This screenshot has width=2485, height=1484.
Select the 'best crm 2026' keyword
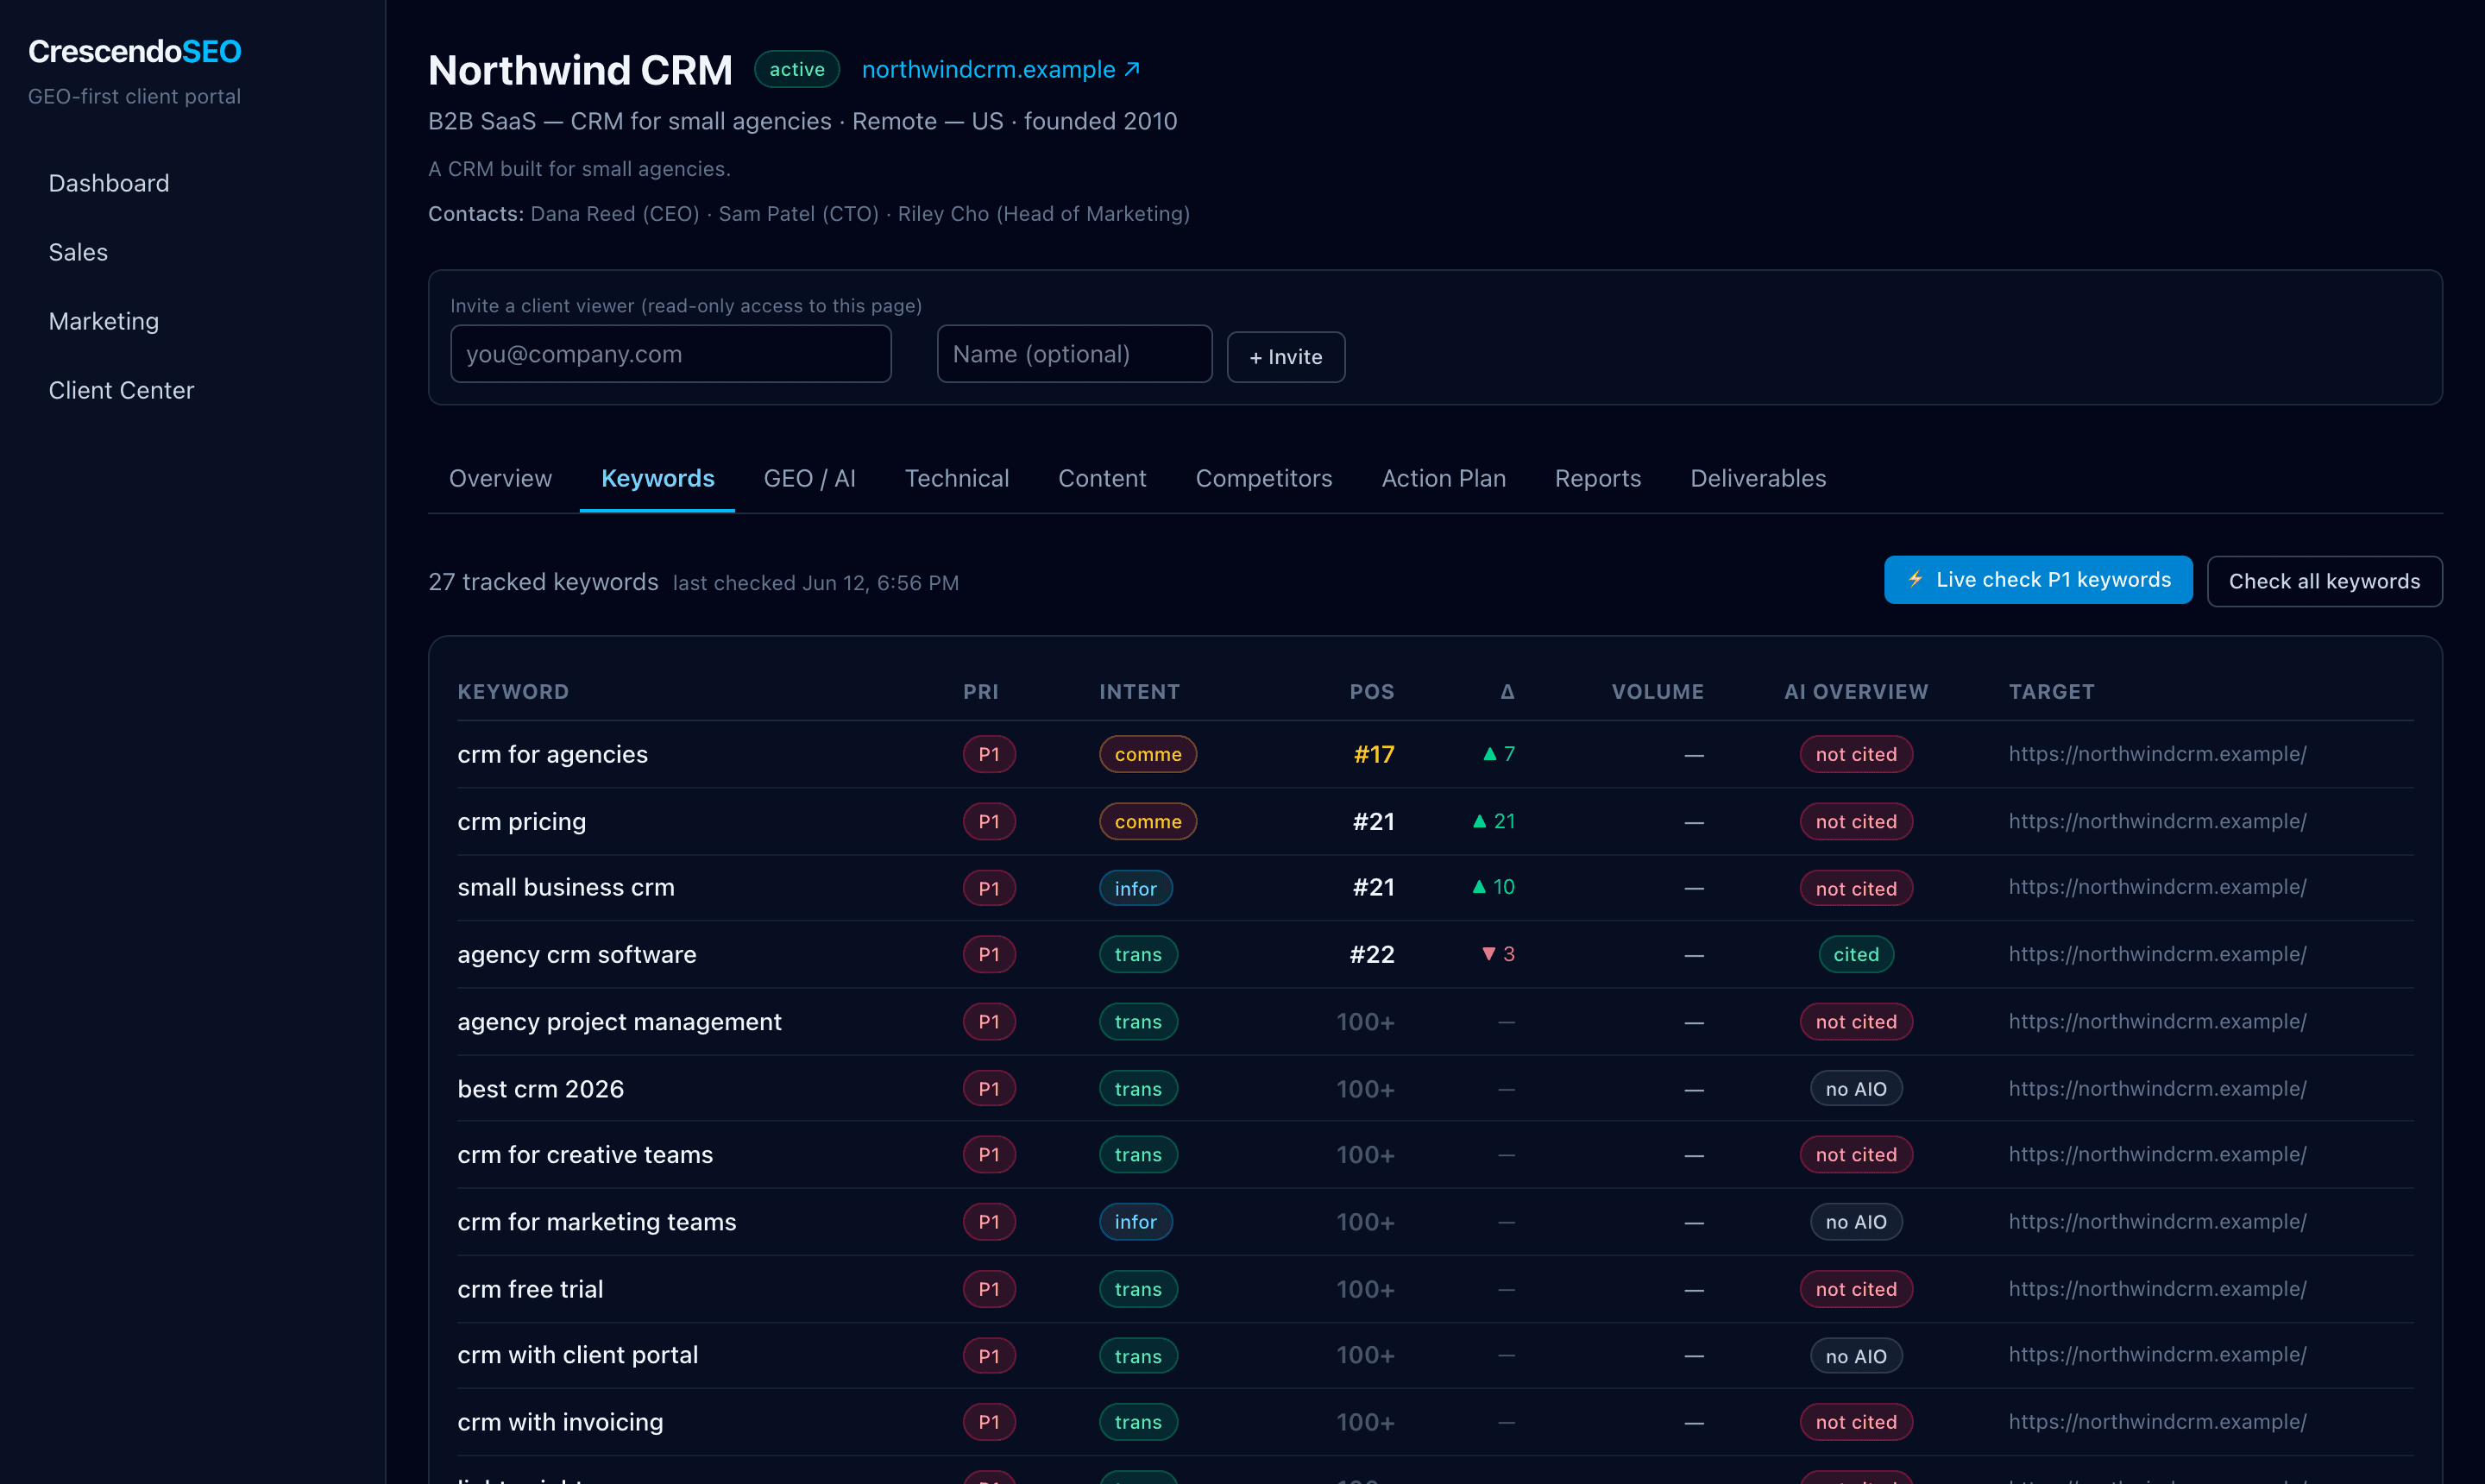click(540, 1088)
